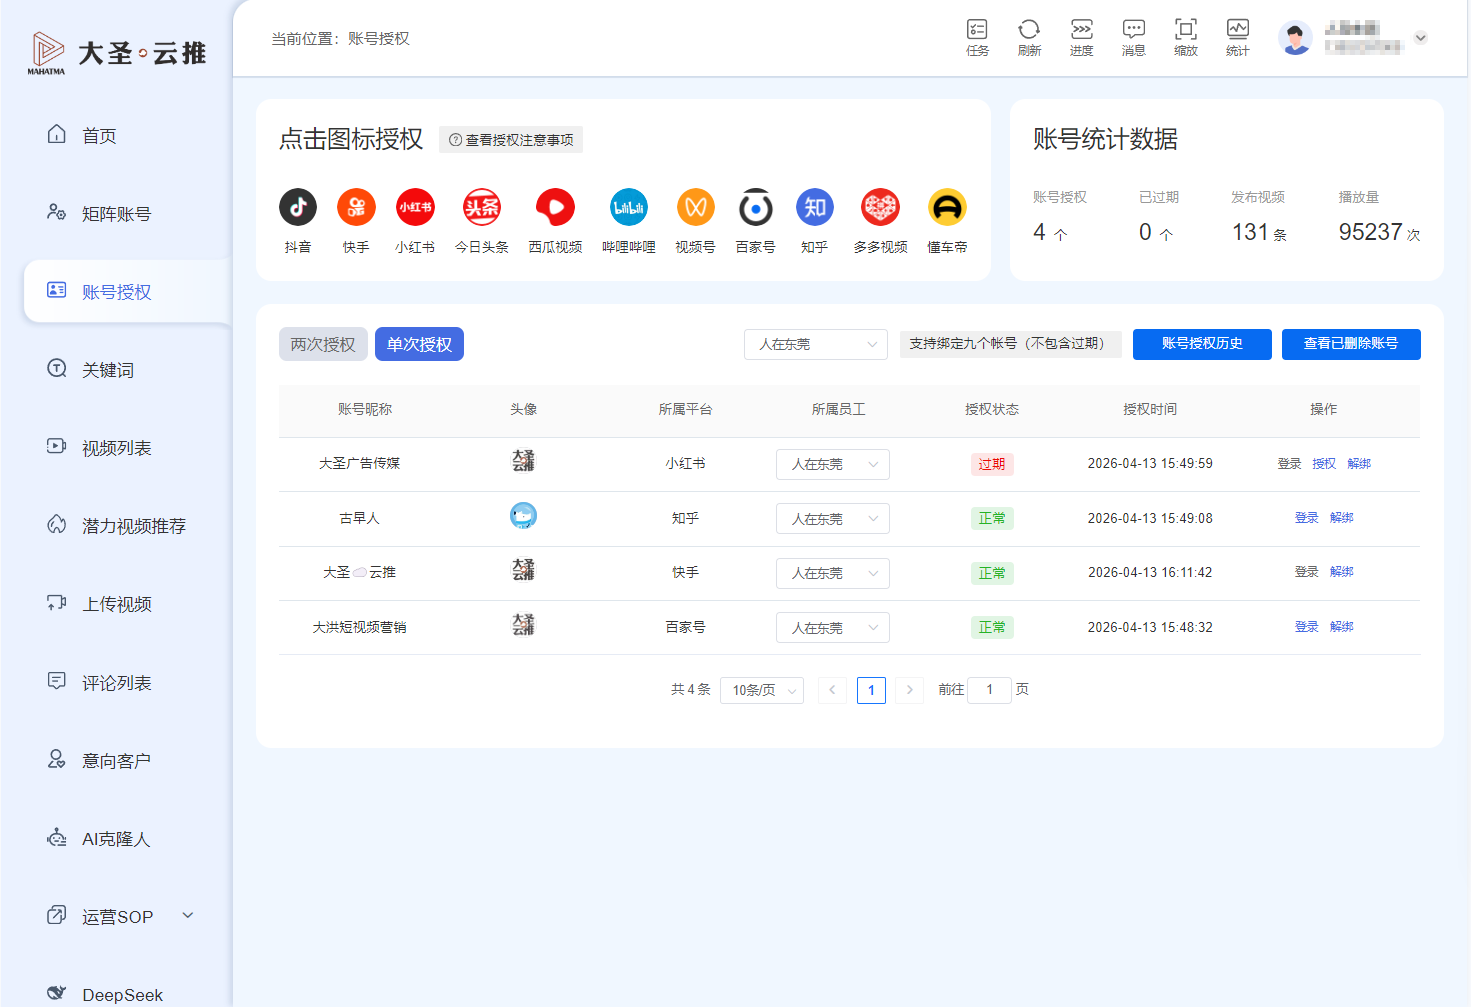The height and width of the screenshot is (1007, 1471).
Task: Open the Statistics (统计) icon
Action: point(1237,37)
